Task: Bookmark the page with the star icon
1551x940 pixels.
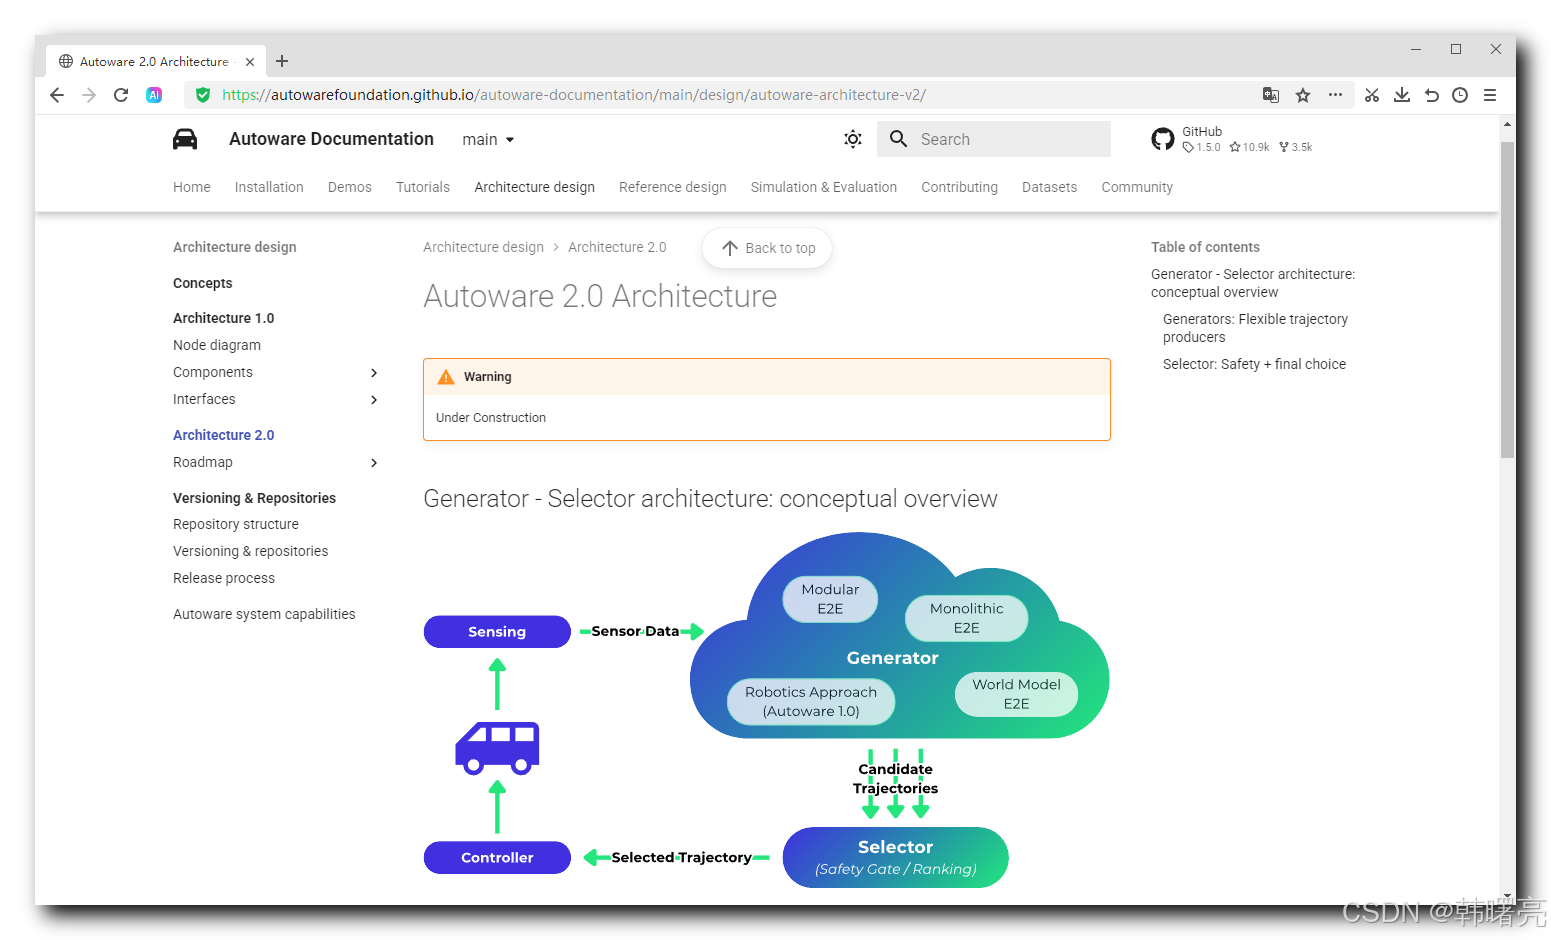Action: [x=1303, y=95]
